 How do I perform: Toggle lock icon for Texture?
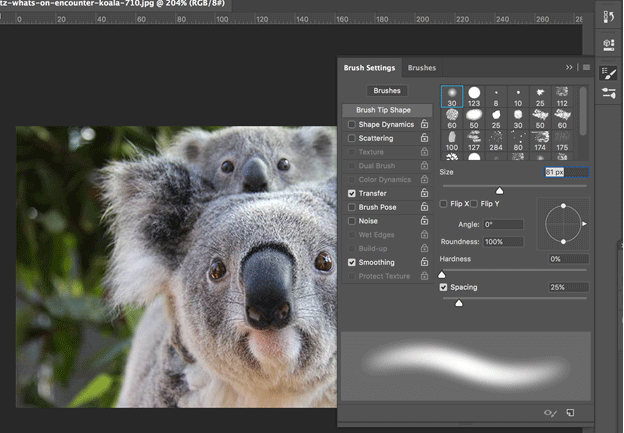(x=425, y=152)
